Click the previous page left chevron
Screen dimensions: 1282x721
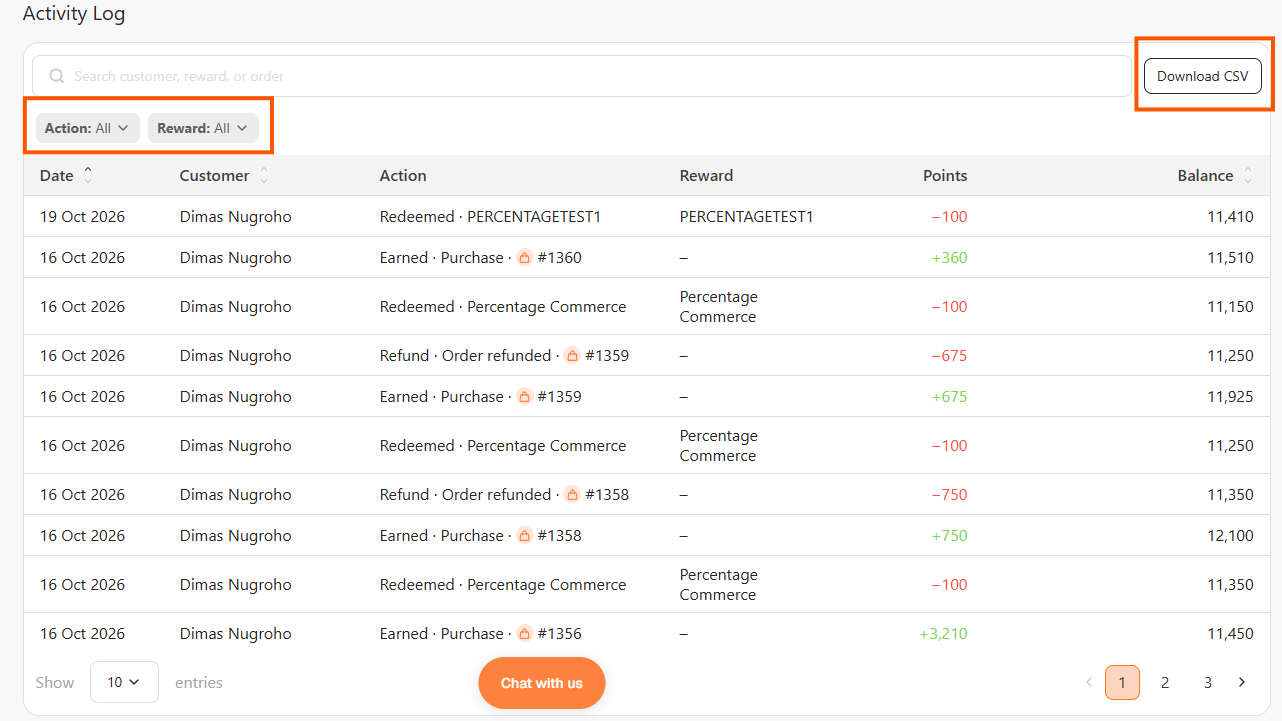coord(1089,682)
